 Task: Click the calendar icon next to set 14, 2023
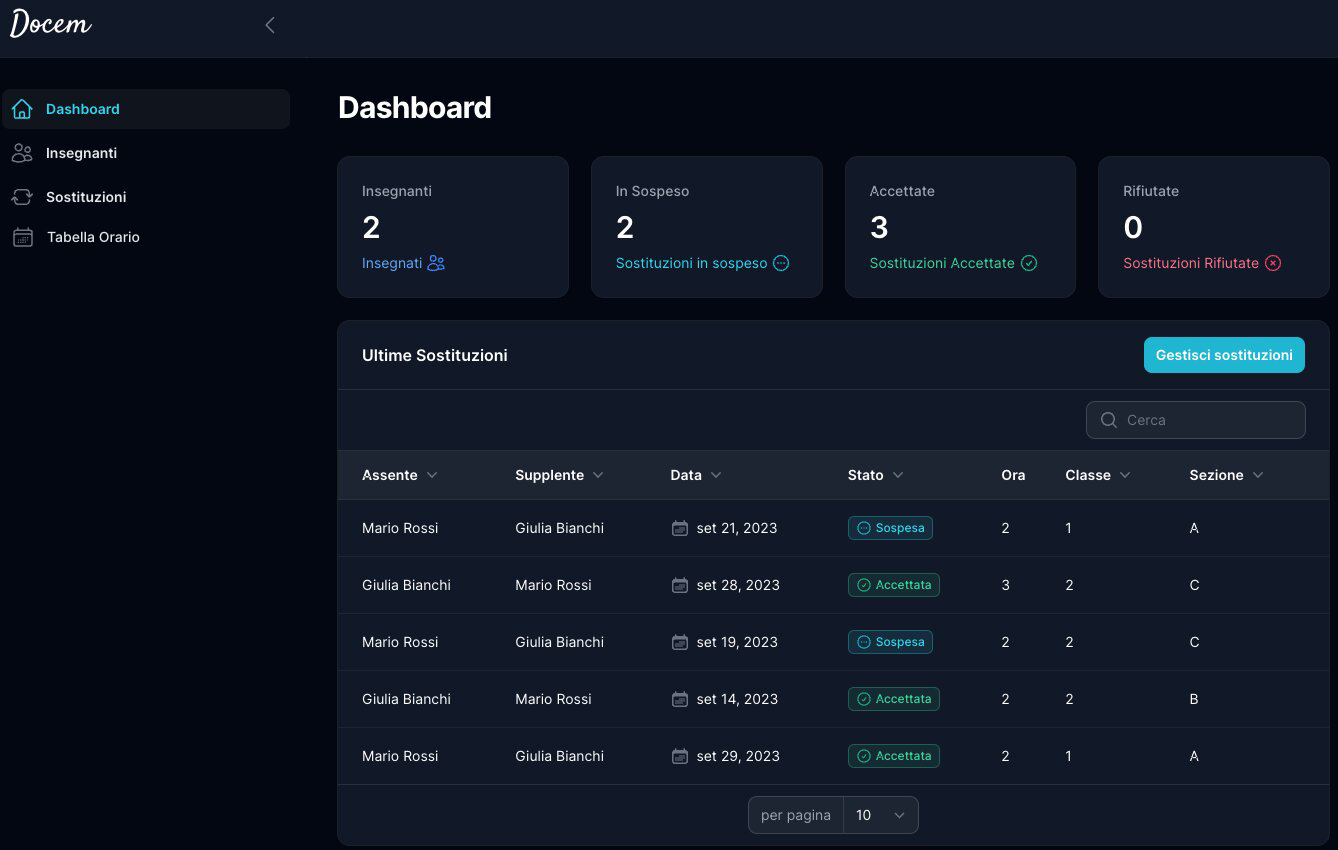[x=680, y=699]
